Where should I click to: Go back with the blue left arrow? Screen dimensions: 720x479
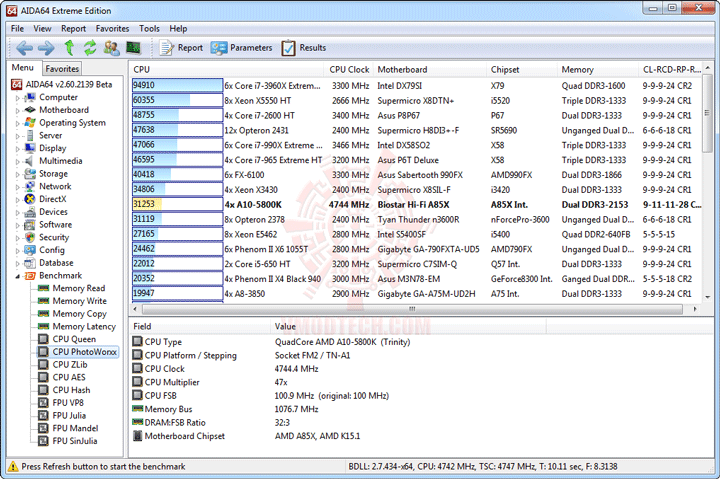24,48
